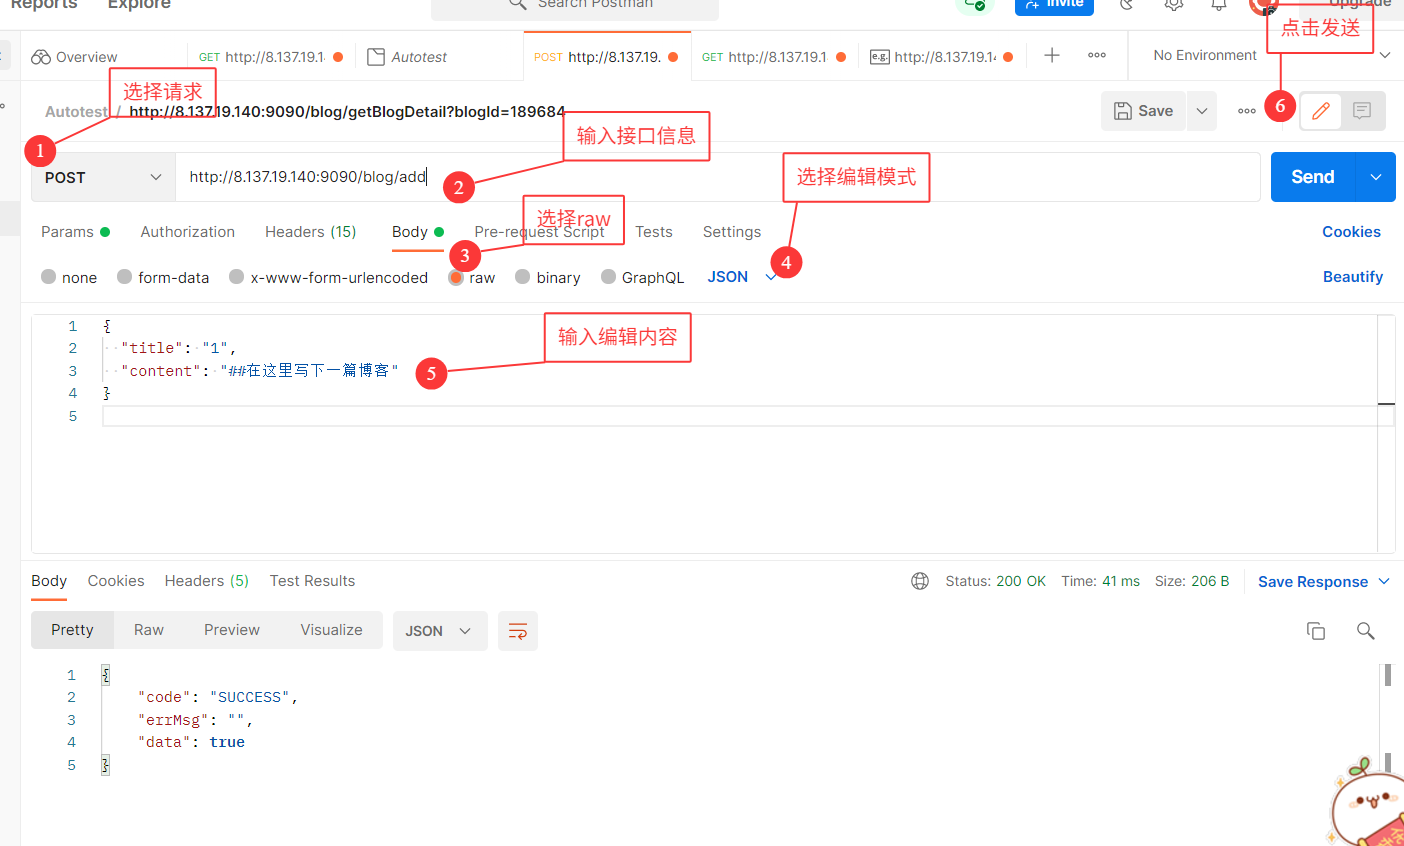This screenshot has height=846, width=1404.
Task: Open the Pre-request Script tab
Action: 540,232
